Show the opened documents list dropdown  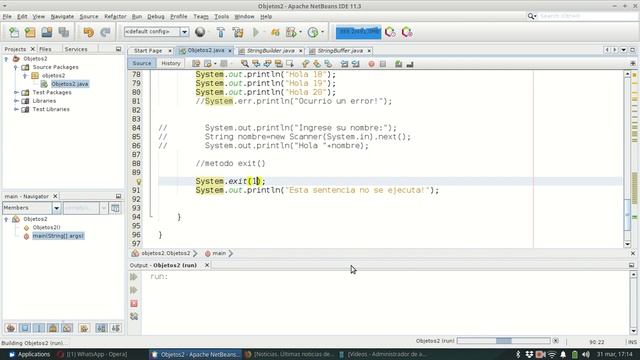[x=624, y=50]
